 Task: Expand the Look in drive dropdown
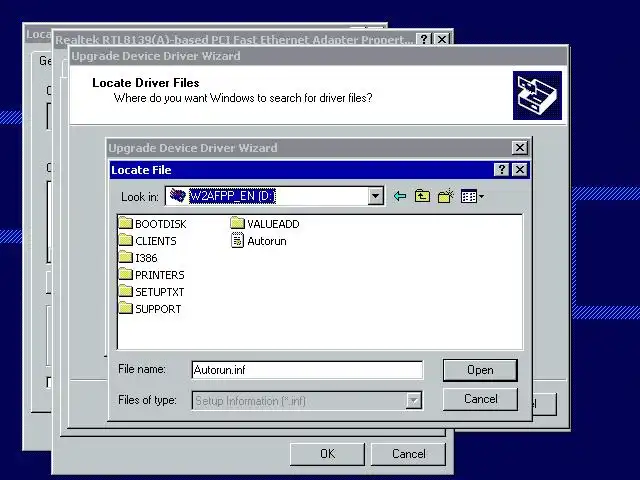click(376, 196)
